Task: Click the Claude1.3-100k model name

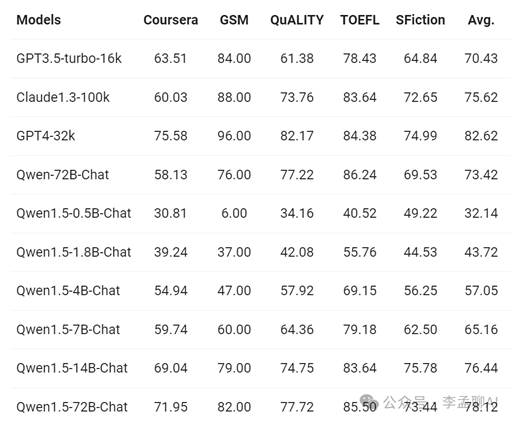Action: point(63,97)
